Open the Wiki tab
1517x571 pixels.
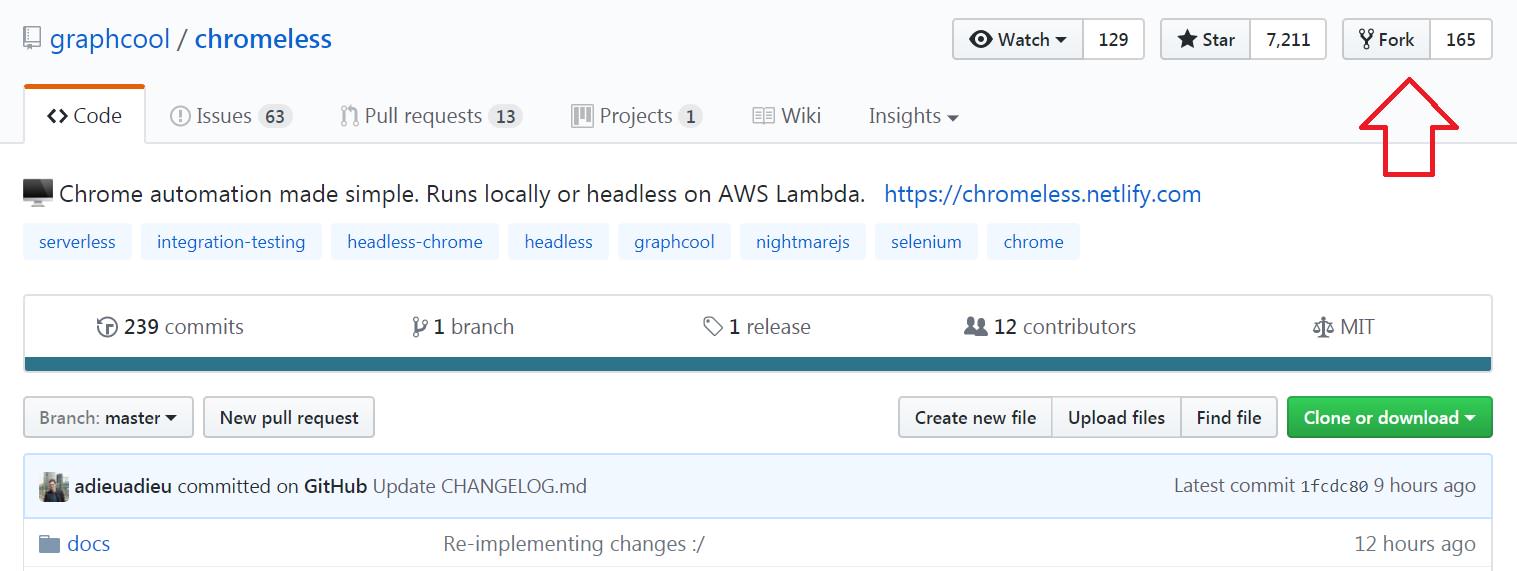tap(787, 116)
